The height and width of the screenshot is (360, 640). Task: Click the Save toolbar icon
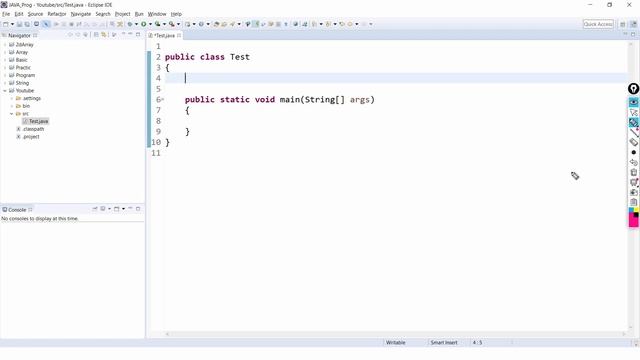tap(19, 24)
